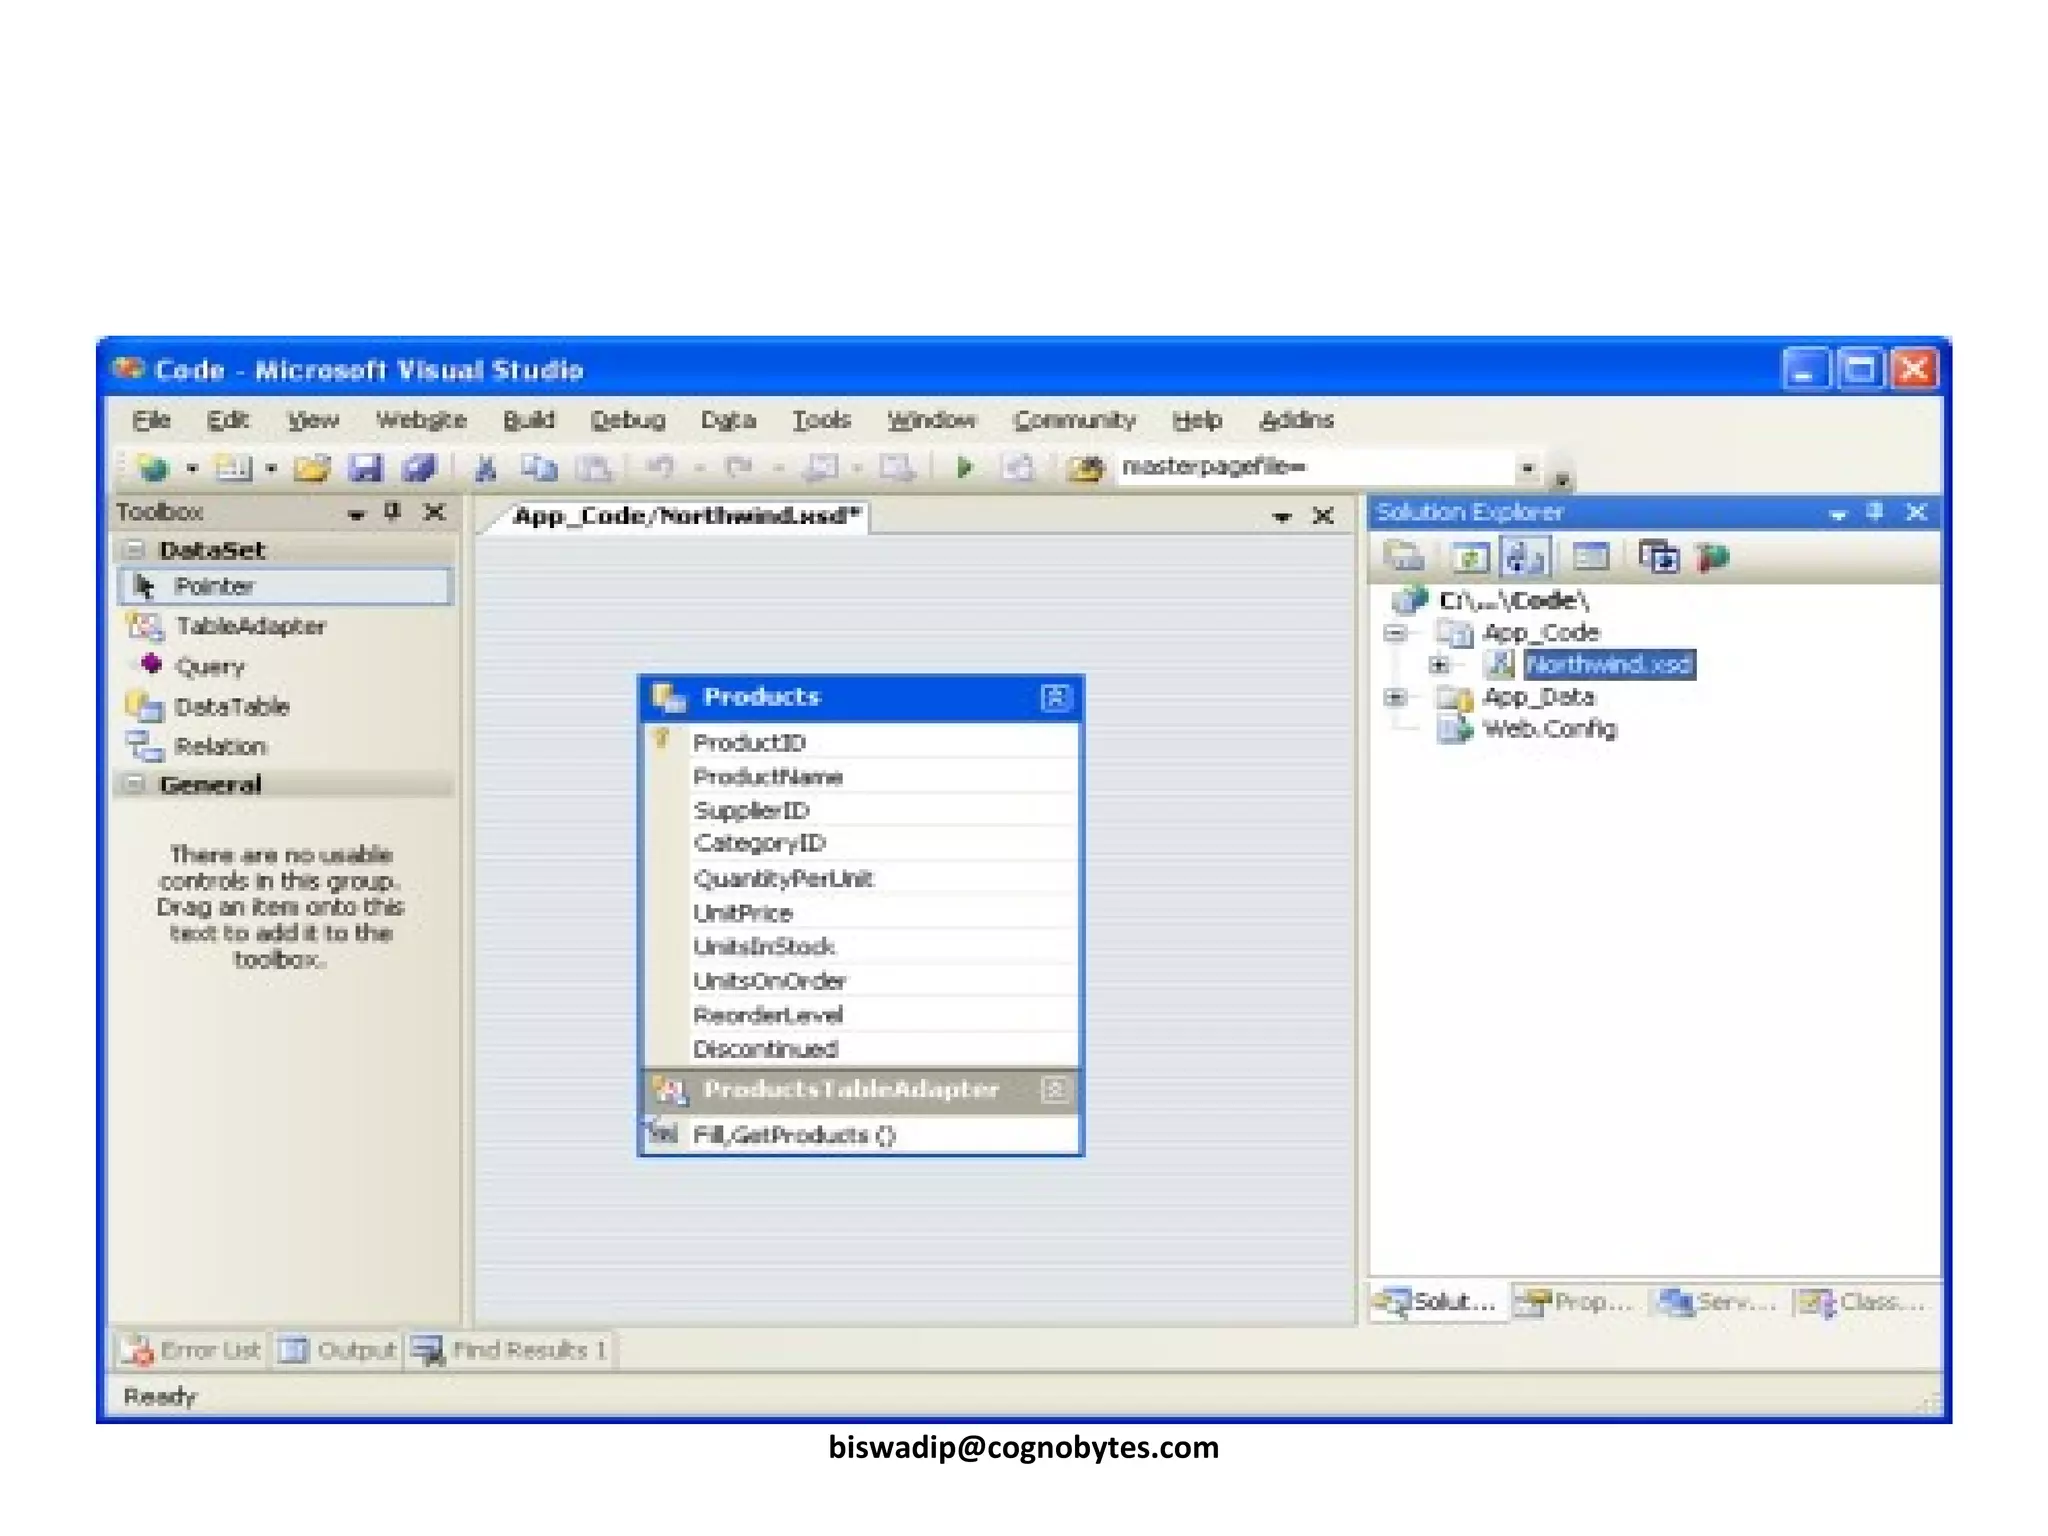Toggle auto-hide pin on Toolbox panel
Screen dimensions: 2048x1536
click(392, 512)
